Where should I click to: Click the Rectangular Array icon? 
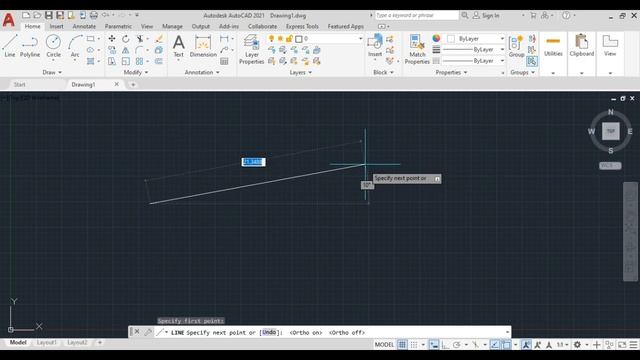(140, 61)
